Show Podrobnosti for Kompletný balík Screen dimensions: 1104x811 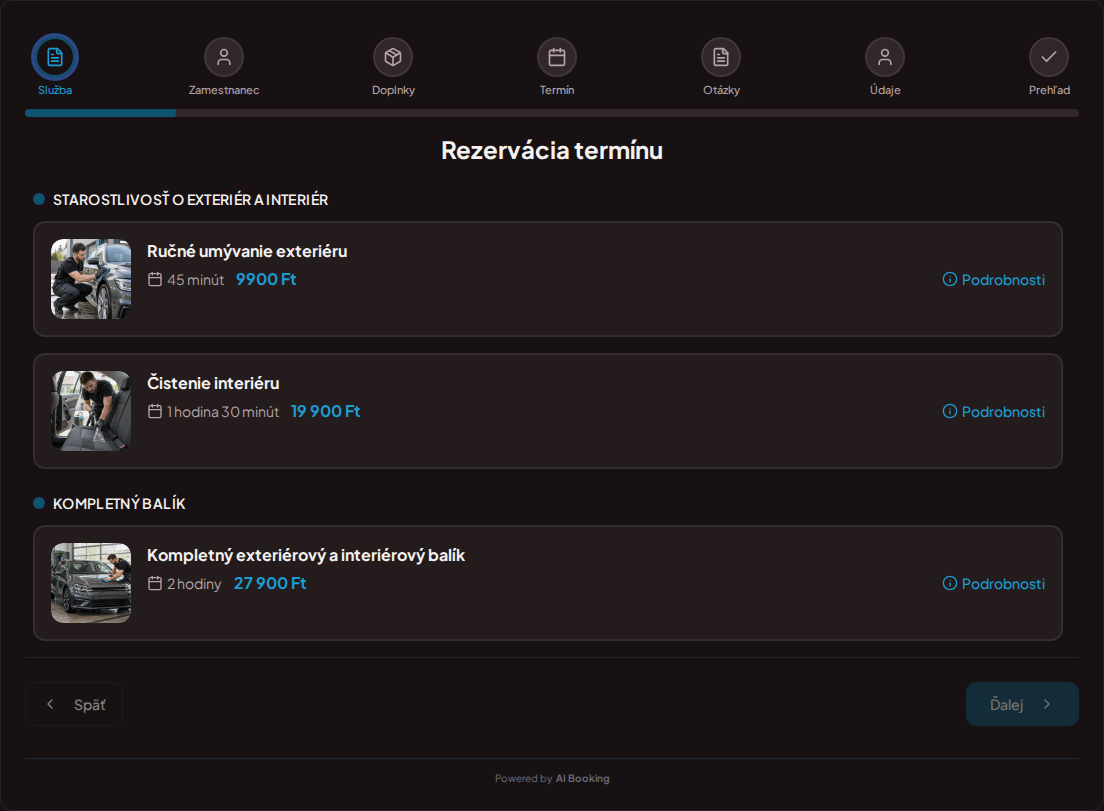(993, 584)
